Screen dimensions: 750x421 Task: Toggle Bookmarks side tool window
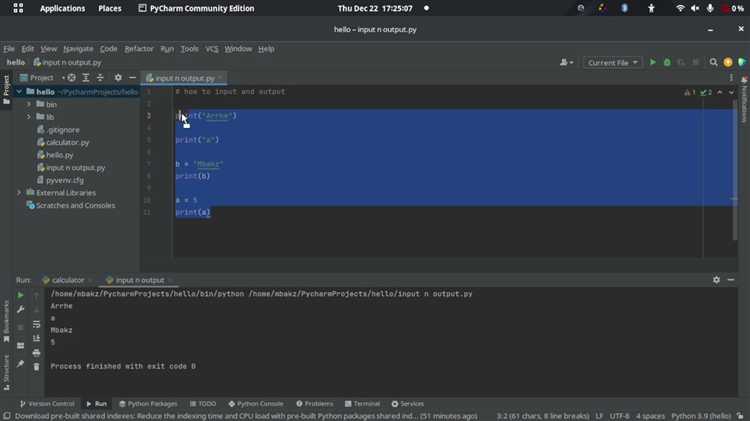tap(6, 321)
